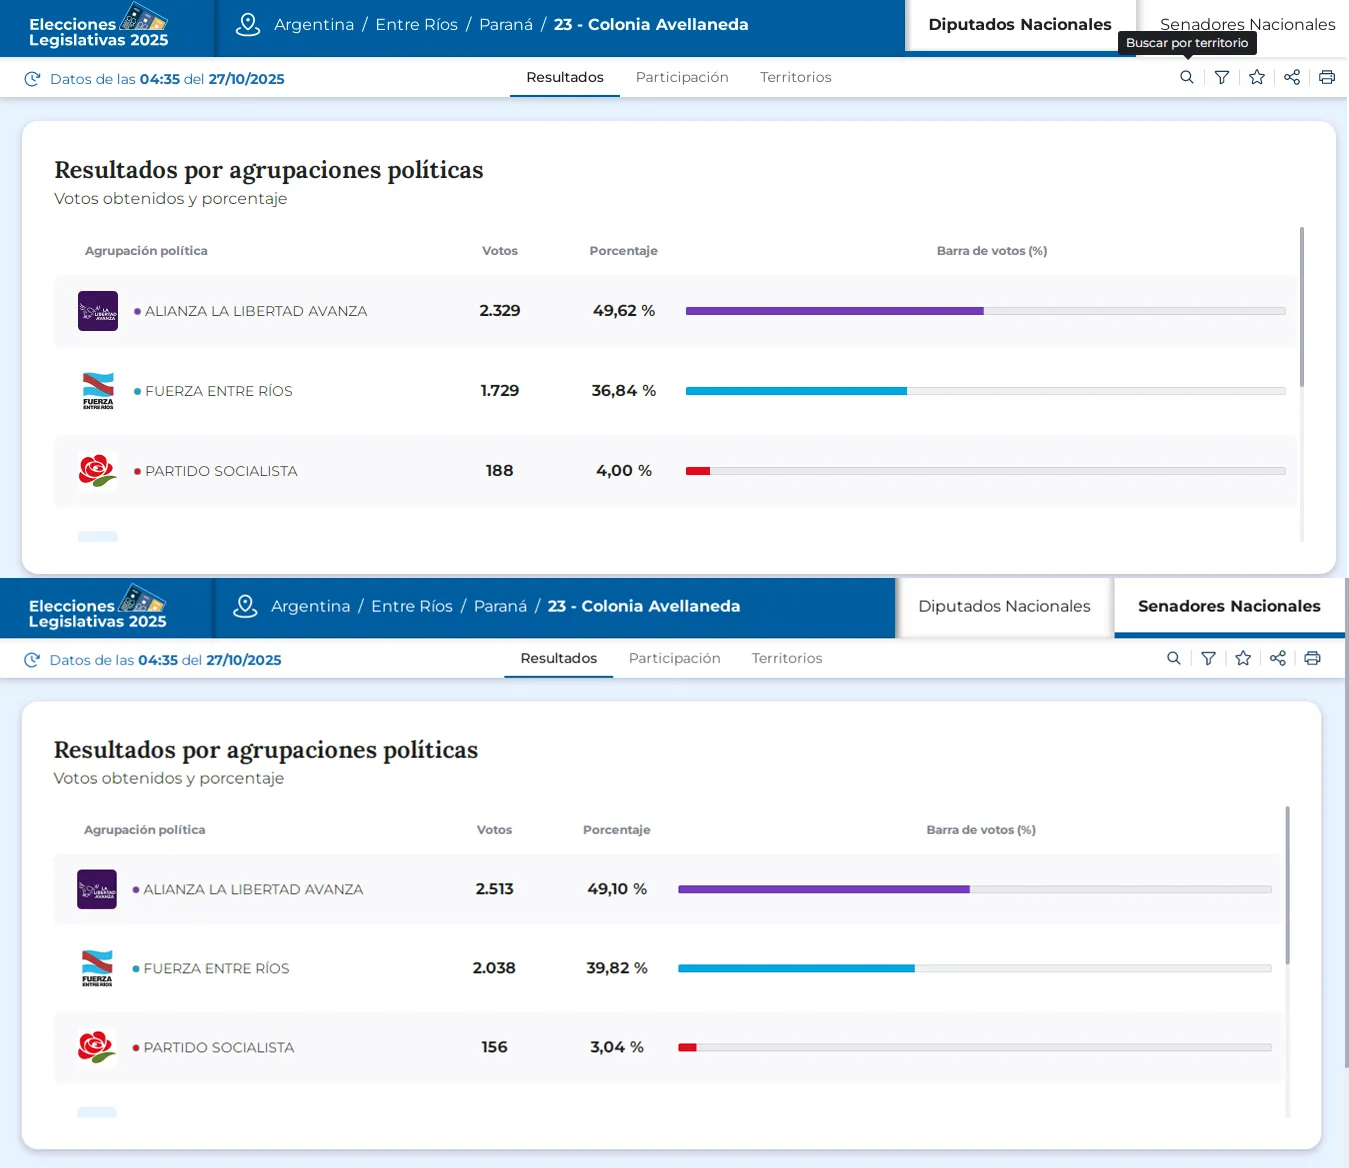Click the La Libertad Avanza logo showing 2.329 votes

[98, 311]
